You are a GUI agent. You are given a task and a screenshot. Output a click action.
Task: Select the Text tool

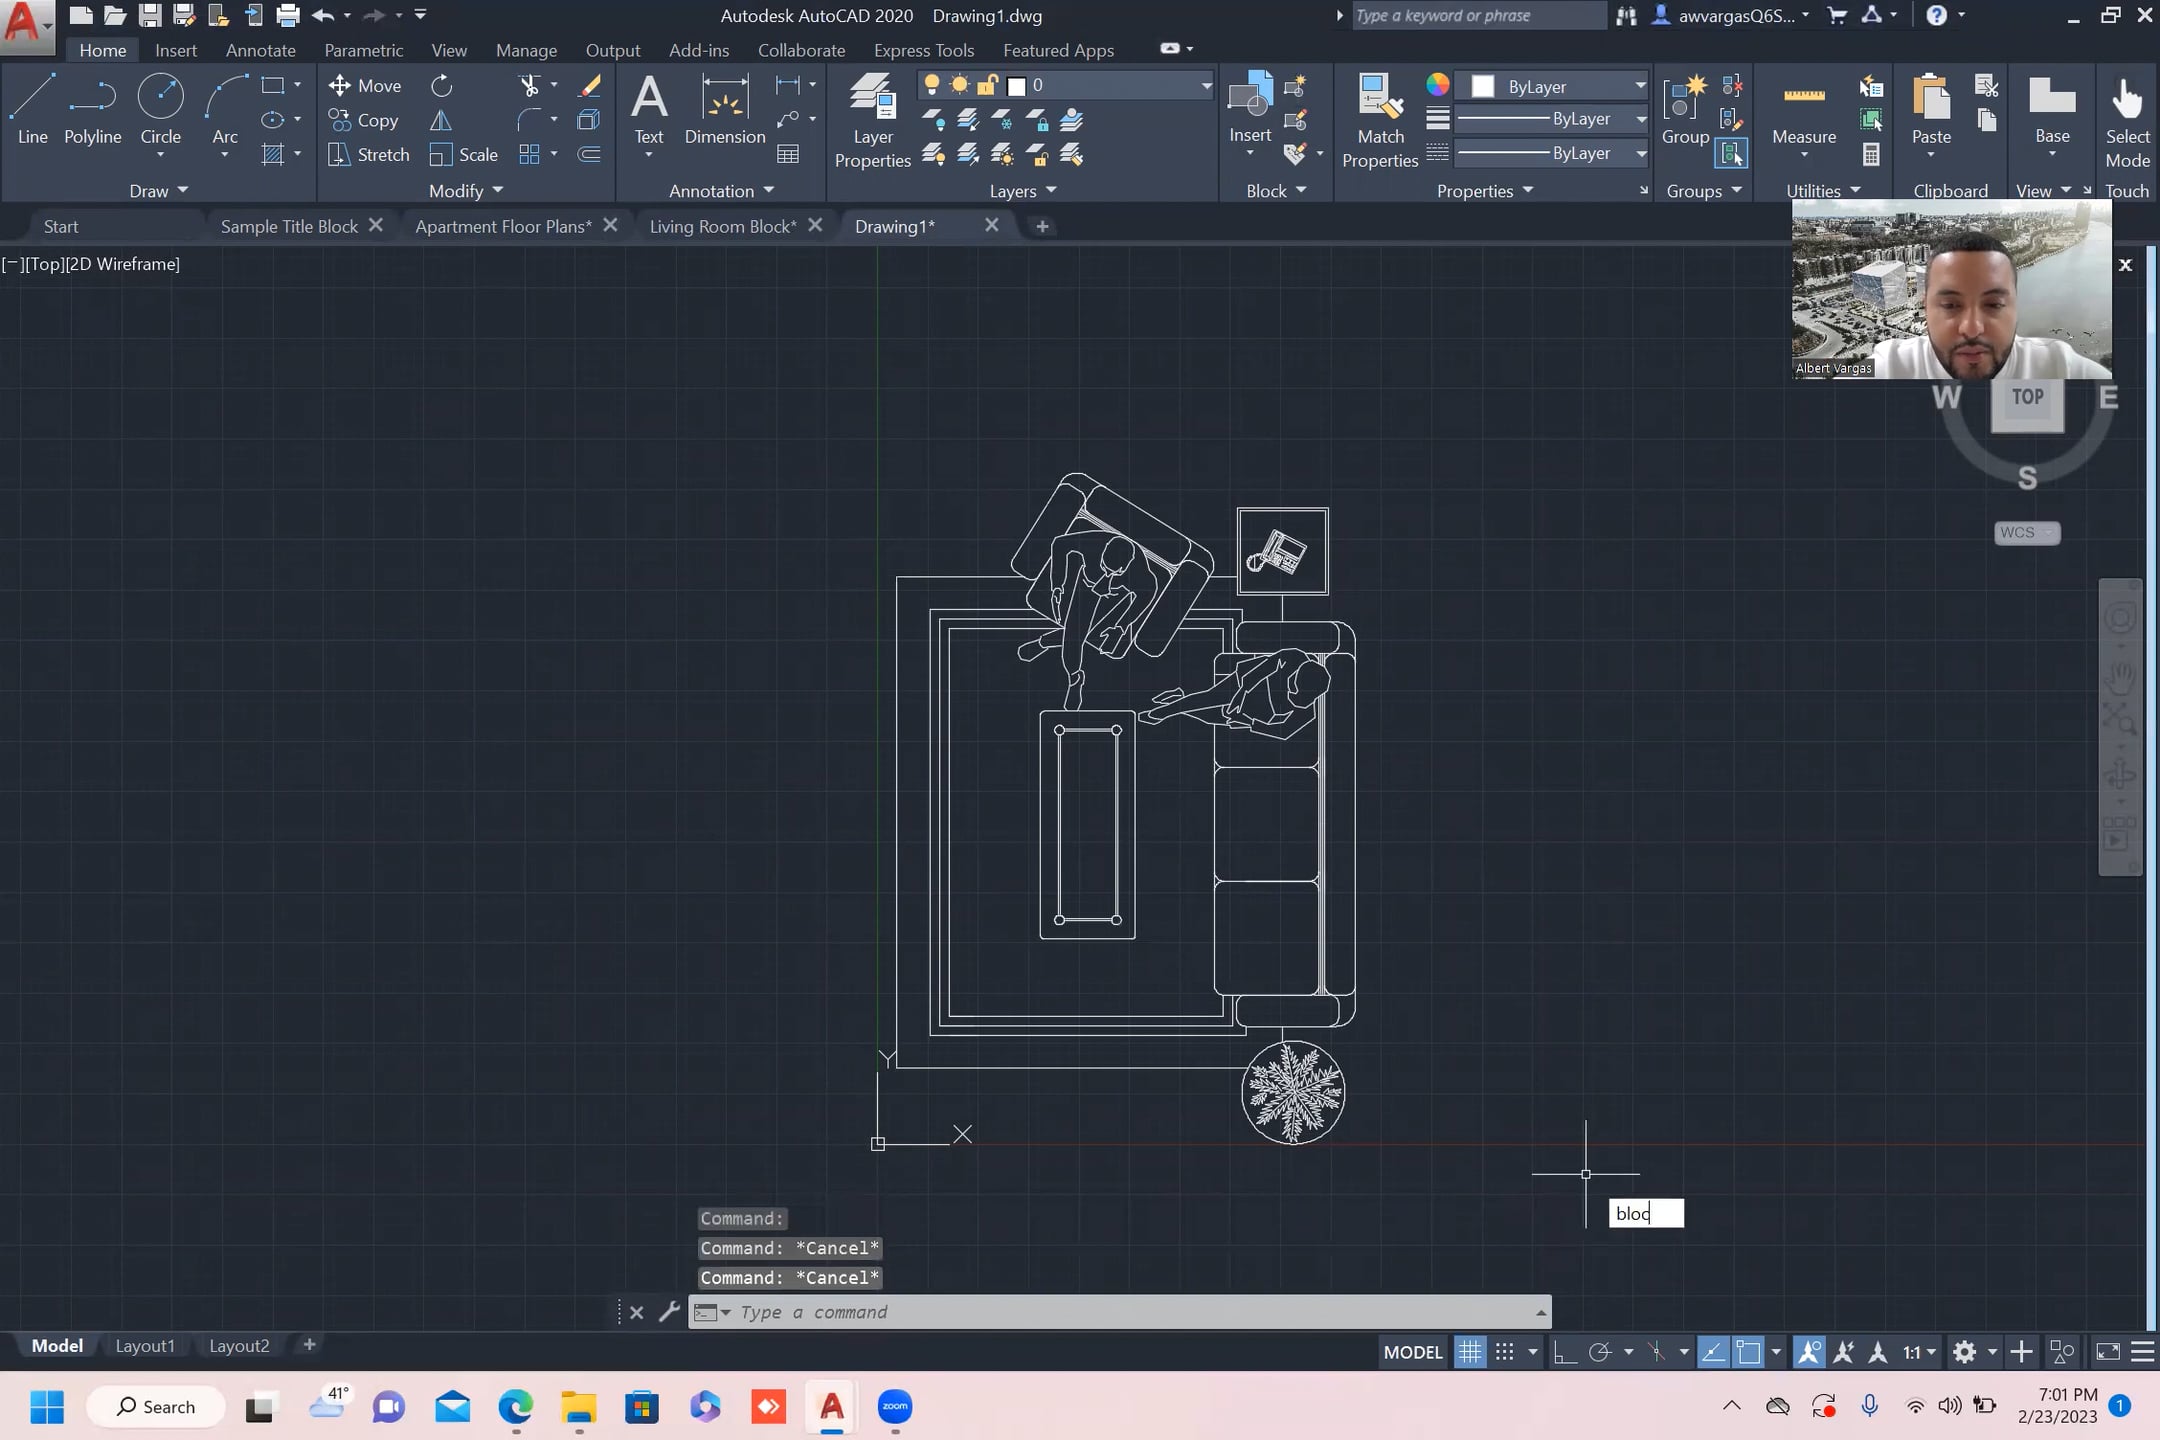click(647, 110)
